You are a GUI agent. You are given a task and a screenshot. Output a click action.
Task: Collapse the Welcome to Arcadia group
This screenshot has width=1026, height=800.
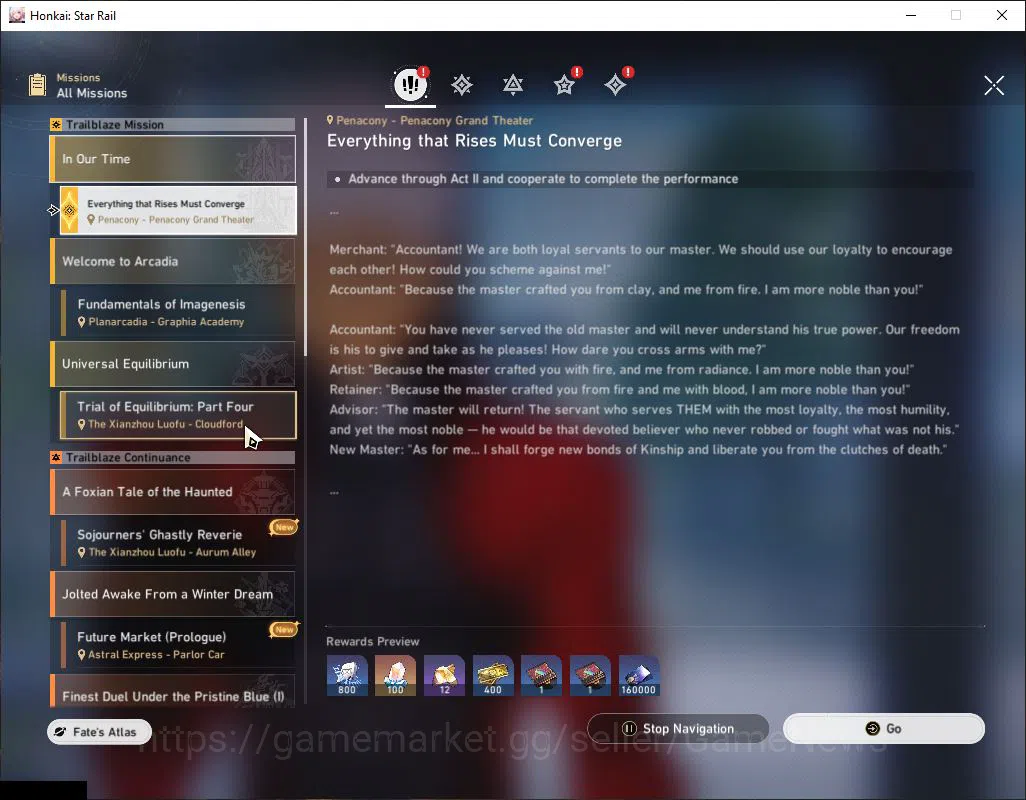pos(173,261)
